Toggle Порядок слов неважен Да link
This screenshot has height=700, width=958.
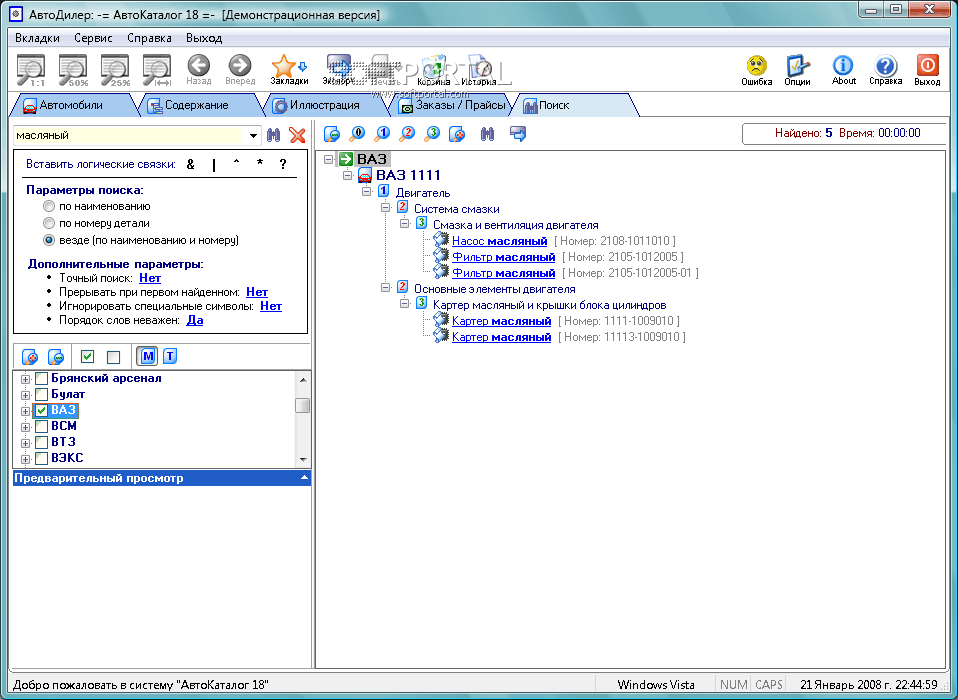pyautogui.click(x=194, y=321)
